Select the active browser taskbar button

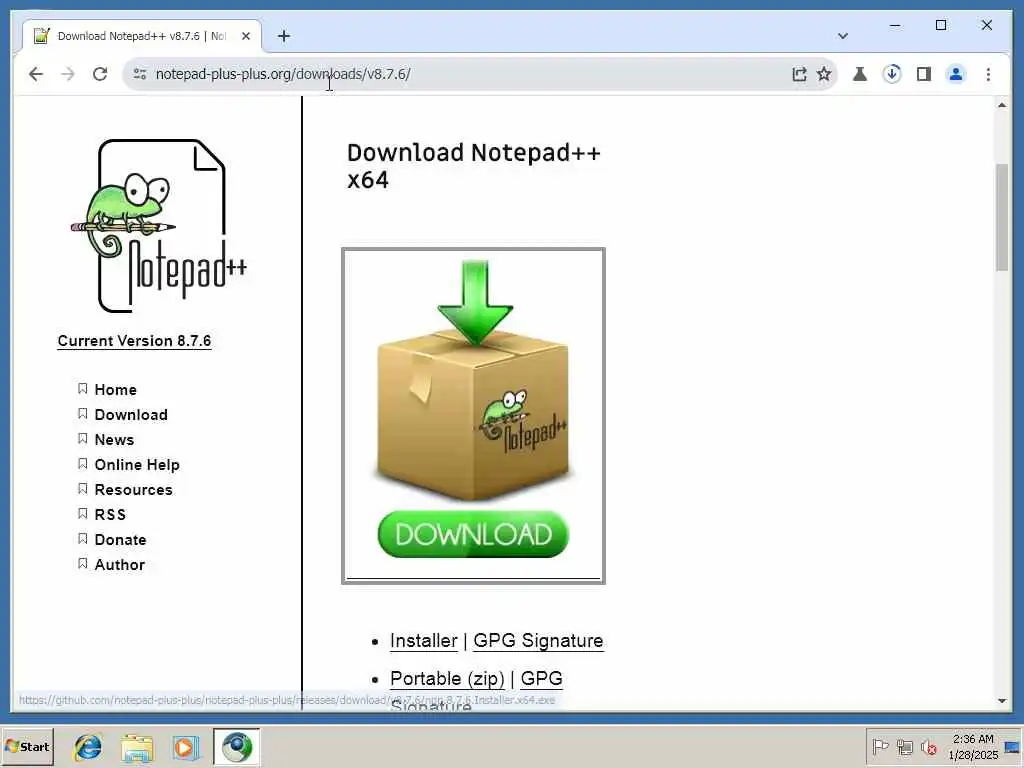coord(236,747)
